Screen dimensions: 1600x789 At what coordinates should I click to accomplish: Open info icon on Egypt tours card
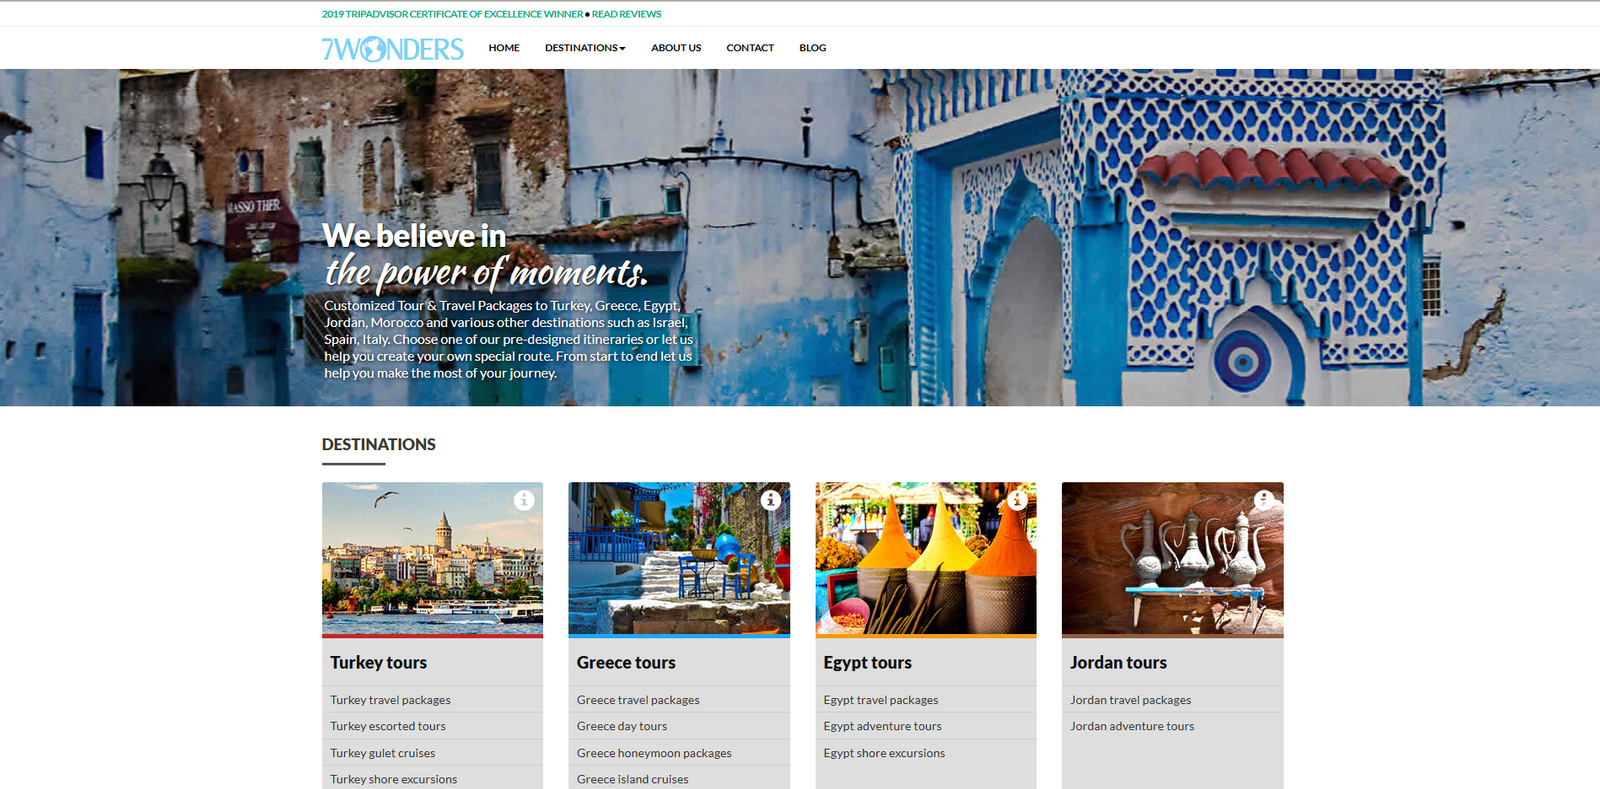[1018, 500]
